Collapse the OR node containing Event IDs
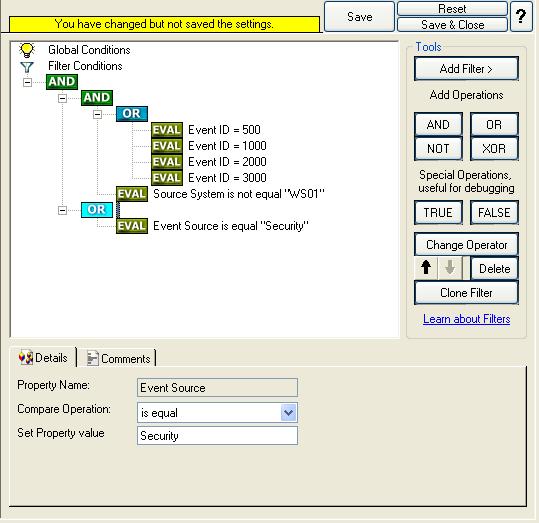This screenshot has height=523, width=539. 97,114
